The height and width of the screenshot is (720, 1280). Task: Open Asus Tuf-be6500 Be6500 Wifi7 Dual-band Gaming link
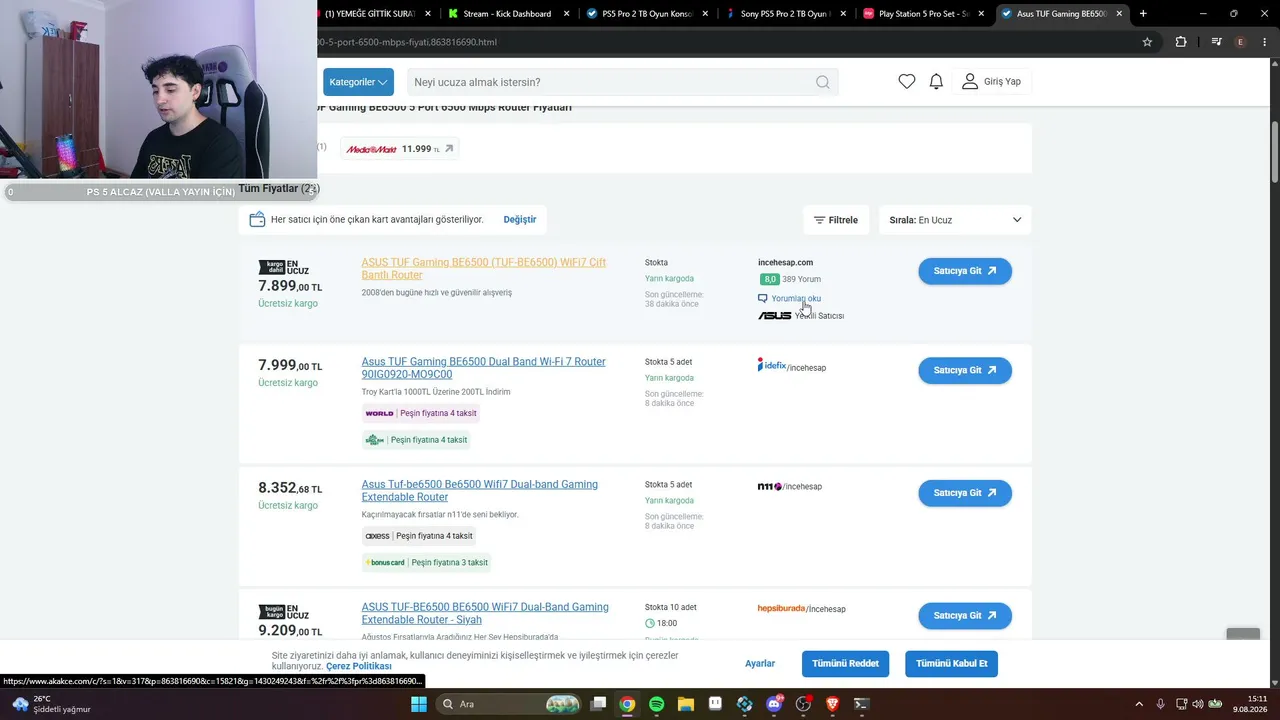coord(480,491)
